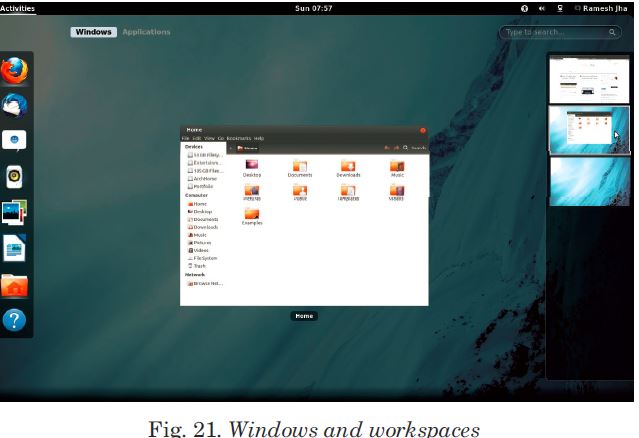Select the second workspace thumbnail with file manager
639x438 pixels.
point(589,130)
